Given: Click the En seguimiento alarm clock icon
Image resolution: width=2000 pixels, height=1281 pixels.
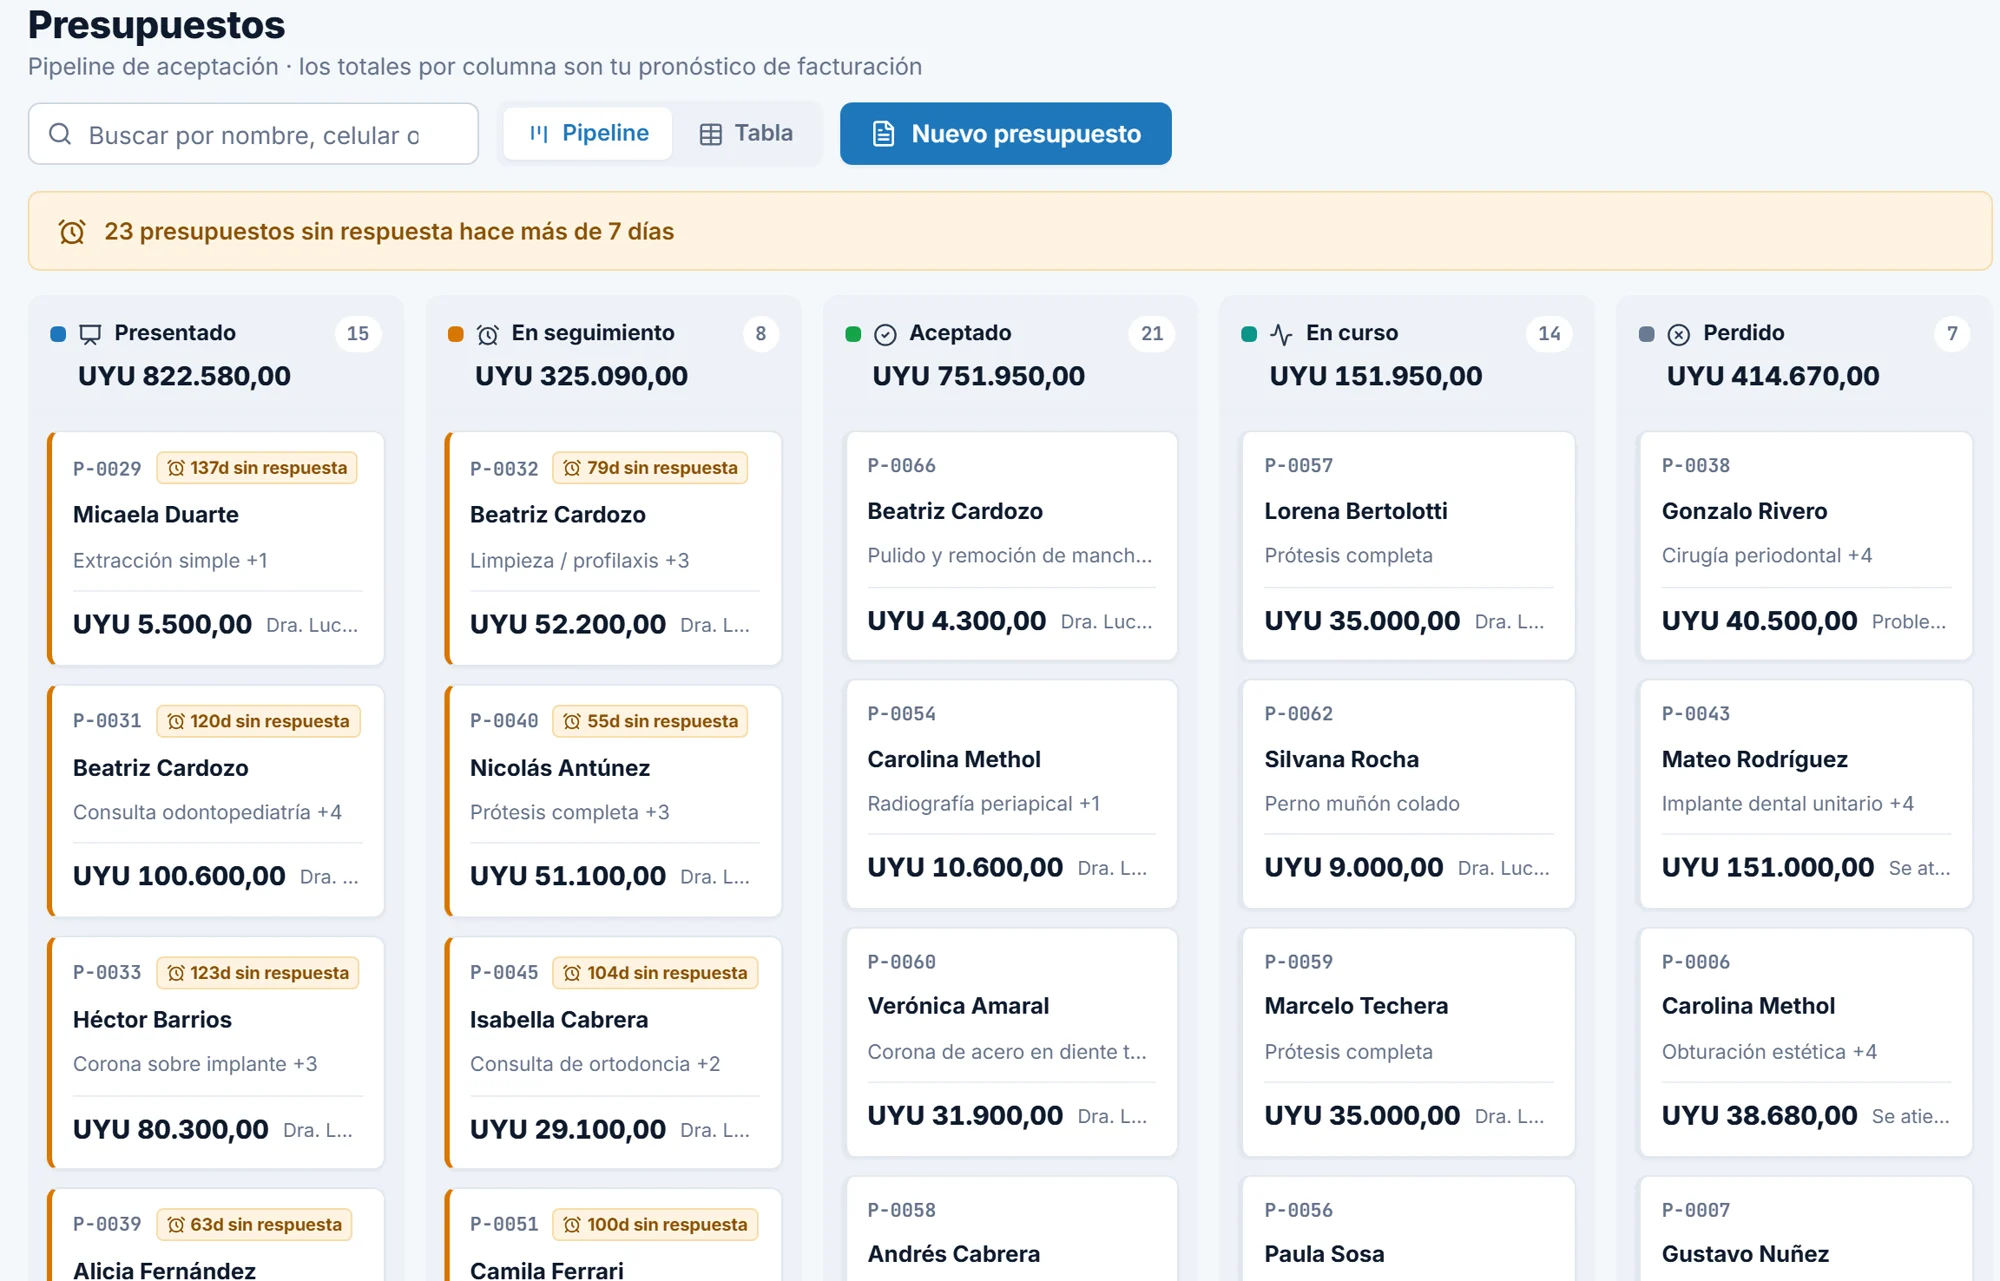Looking at the screenshot, I should 488,334.
